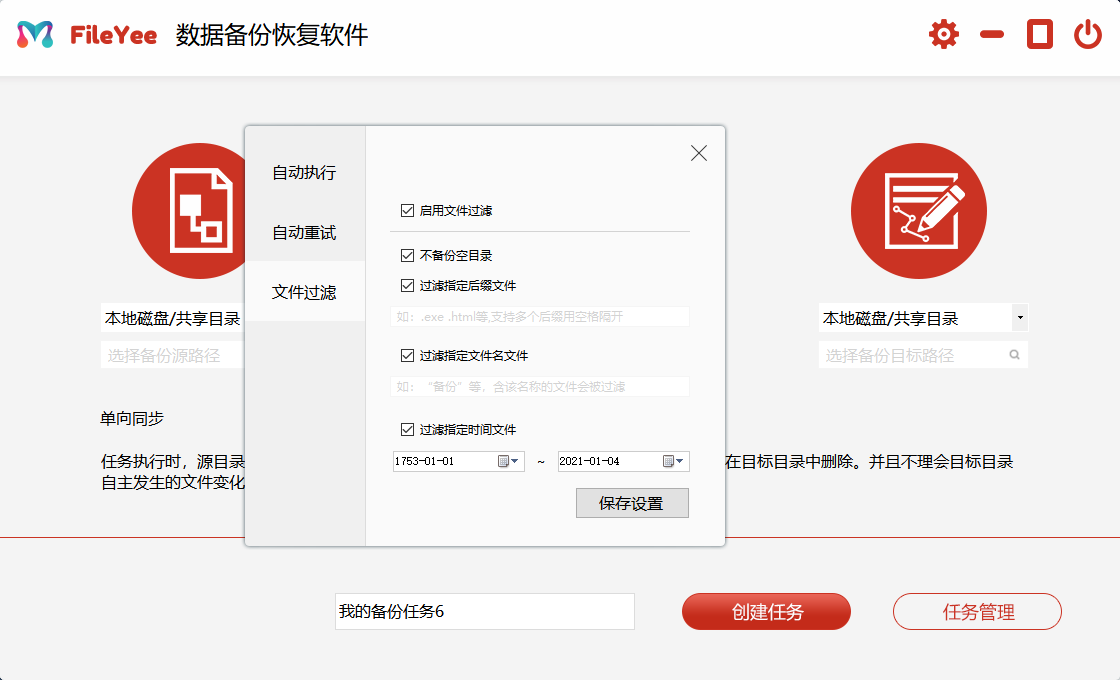This screenshot has width=1120, height=680.
Task: Disable the 启用文件过滤 checkbox
Action: [406, 210]
